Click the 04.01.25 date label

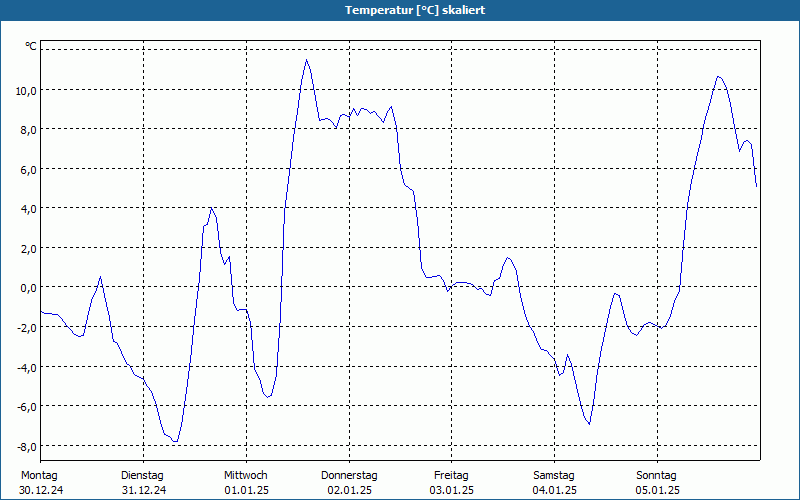(x=555, y=491)
